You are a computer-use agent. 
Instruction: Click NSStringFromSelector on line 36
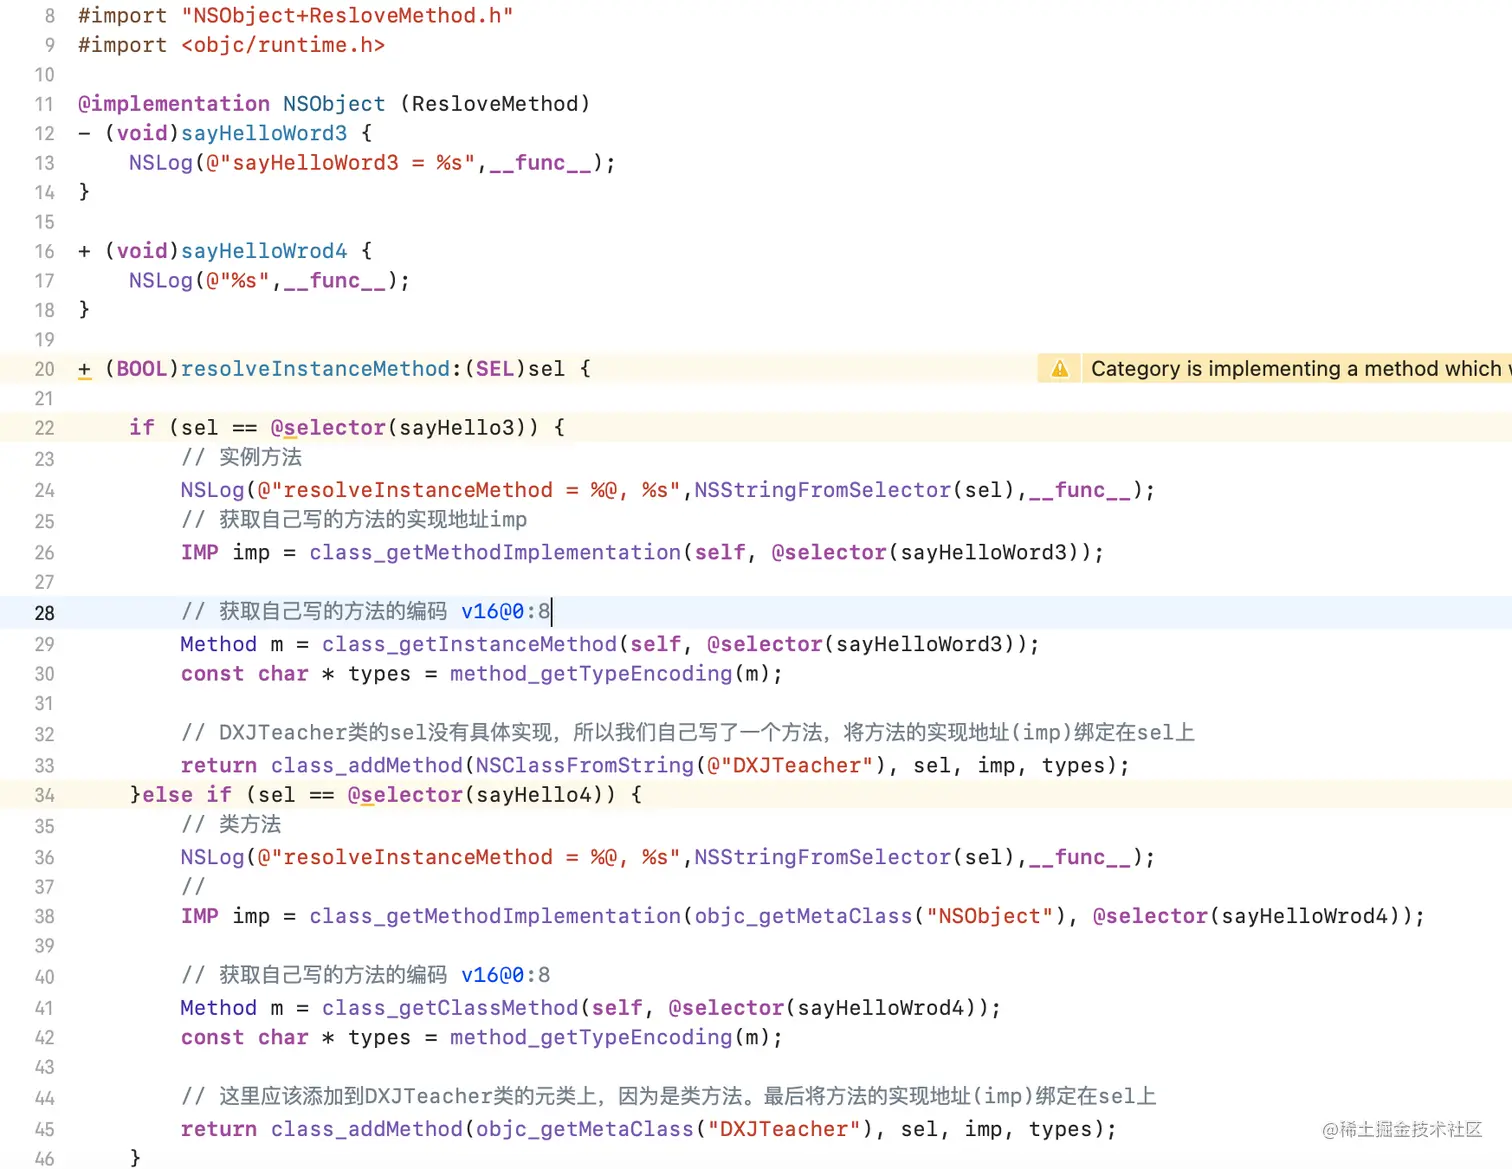click(822, 857)
